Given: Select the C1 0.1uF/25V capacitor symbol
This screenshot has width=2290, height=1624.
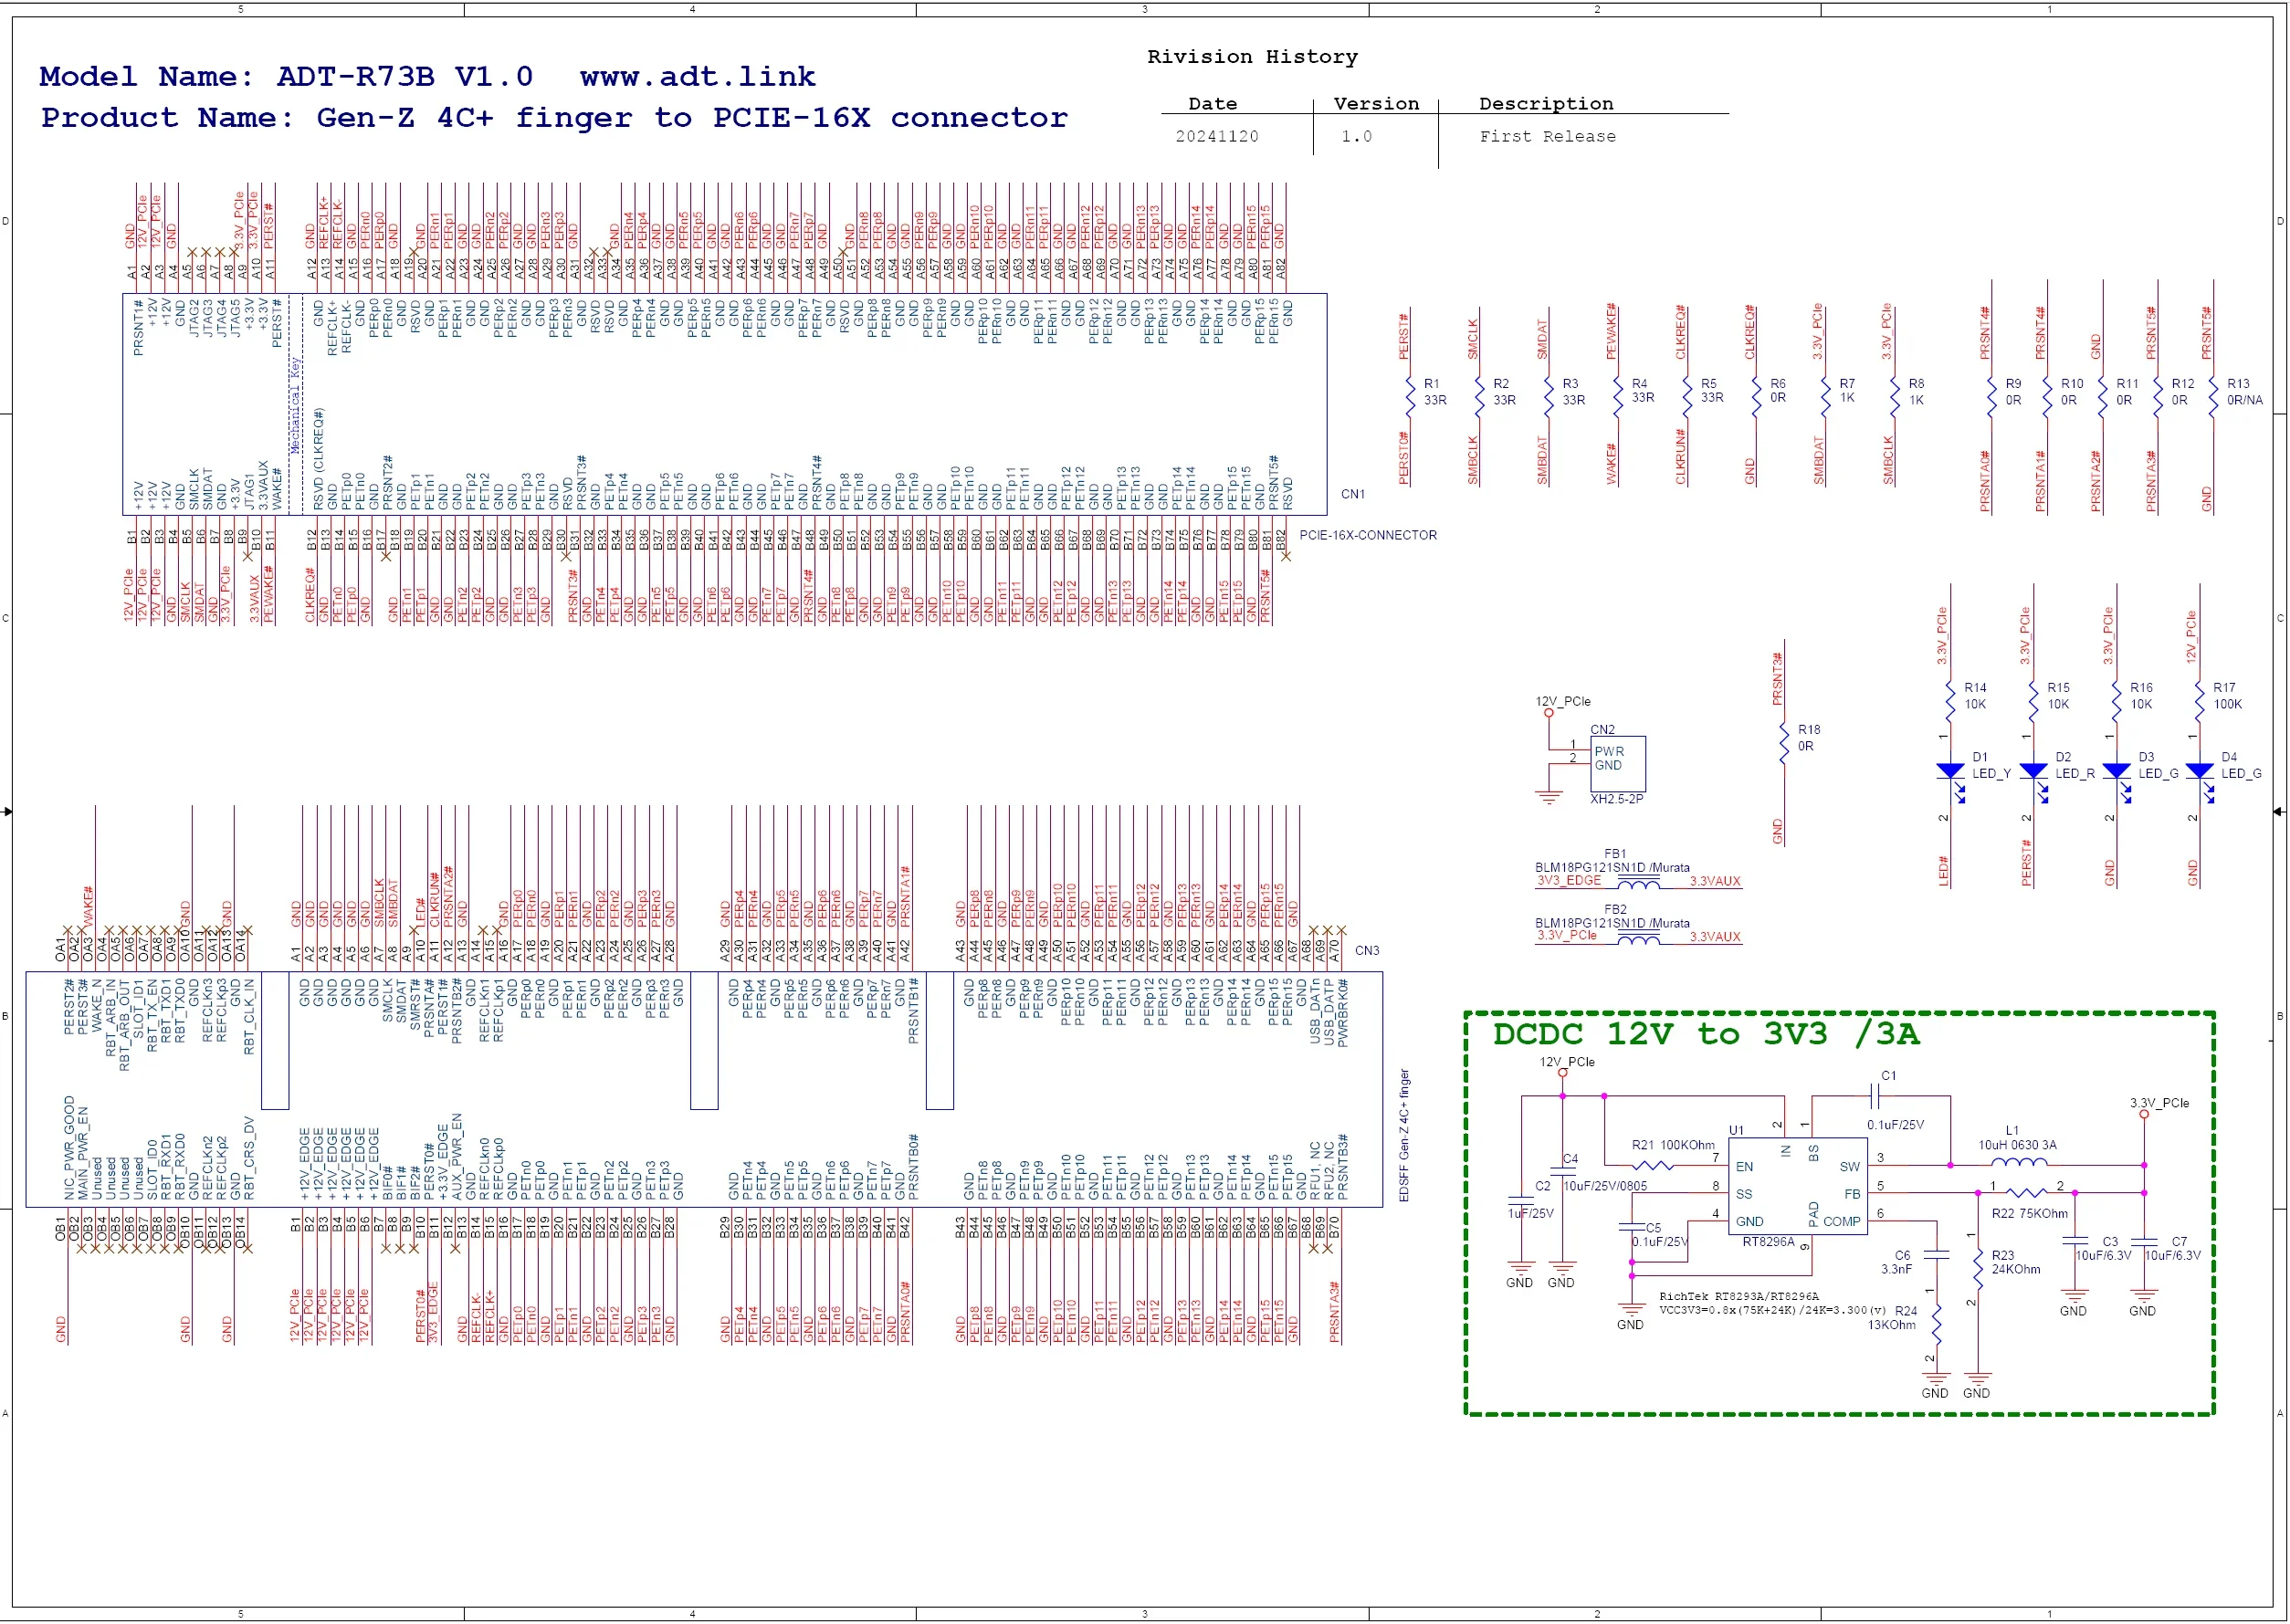Looking at the screenshot, I should [1877, 1097].
